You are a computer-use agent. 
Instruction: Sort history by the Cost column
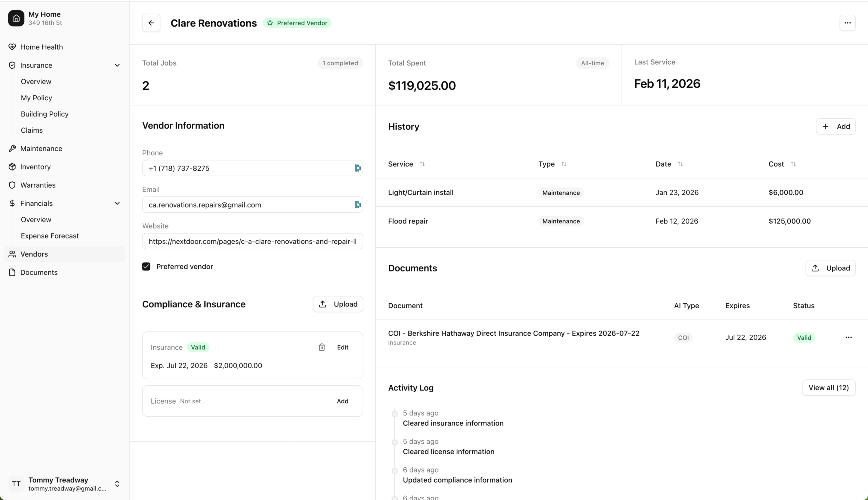[x=793, y=164]
